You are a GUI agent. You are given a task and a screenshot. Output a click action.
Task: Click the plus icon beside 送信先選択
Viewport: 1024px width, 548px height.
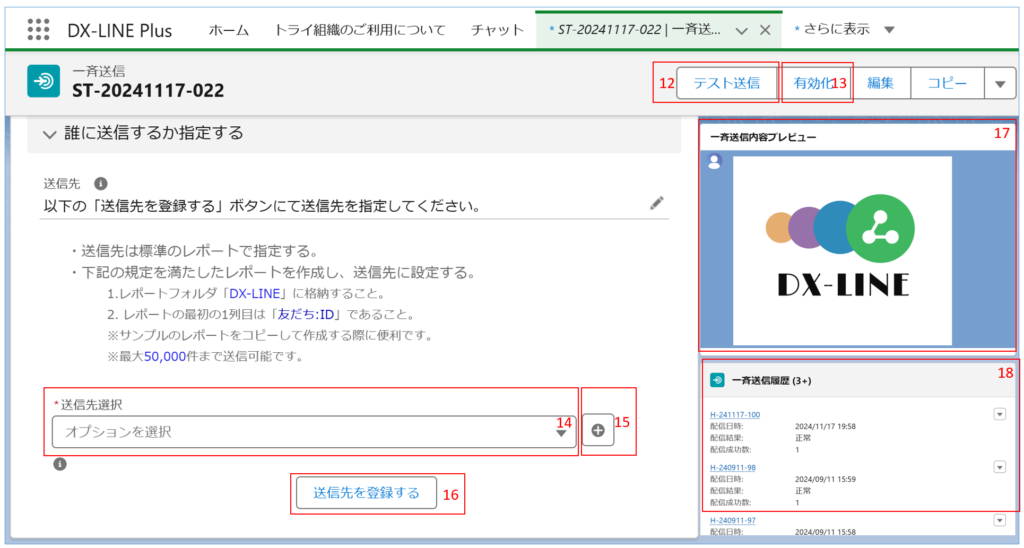[598, 430]
